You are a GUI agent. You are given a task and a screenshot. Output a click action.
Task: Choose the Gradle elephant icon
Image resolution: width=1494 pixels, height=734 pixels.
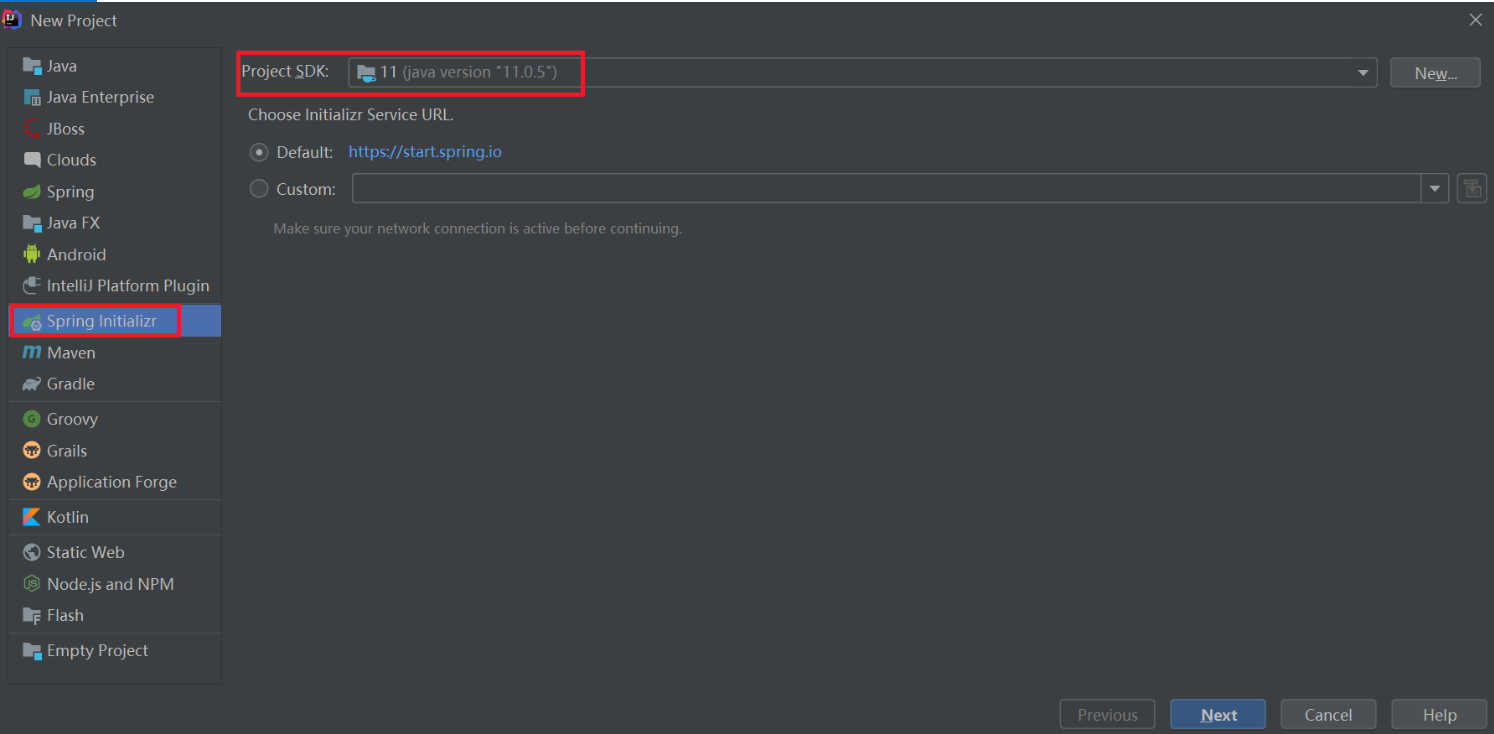32,384
